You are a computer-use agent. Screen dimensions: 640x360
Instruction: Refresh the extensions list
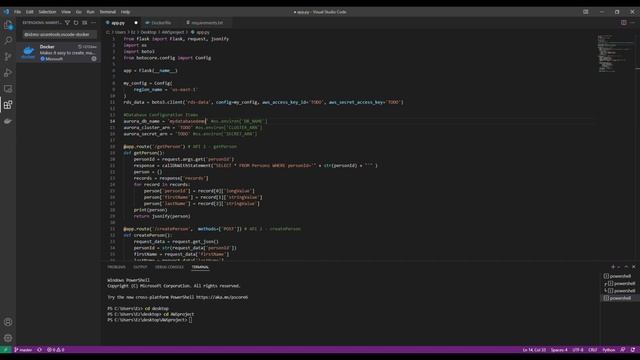tap(76, 23)
